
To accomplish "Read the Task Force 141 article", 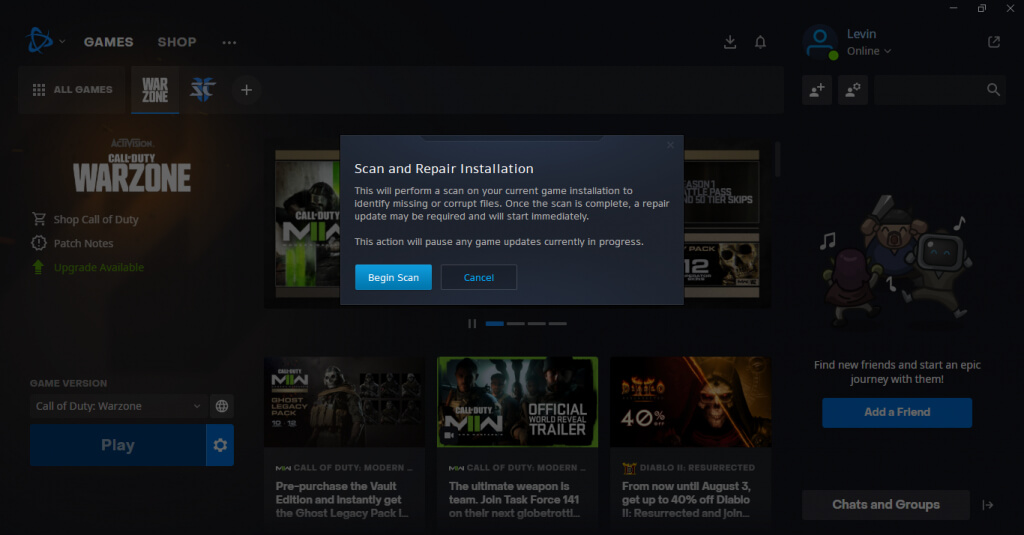I will pos(514,500).
